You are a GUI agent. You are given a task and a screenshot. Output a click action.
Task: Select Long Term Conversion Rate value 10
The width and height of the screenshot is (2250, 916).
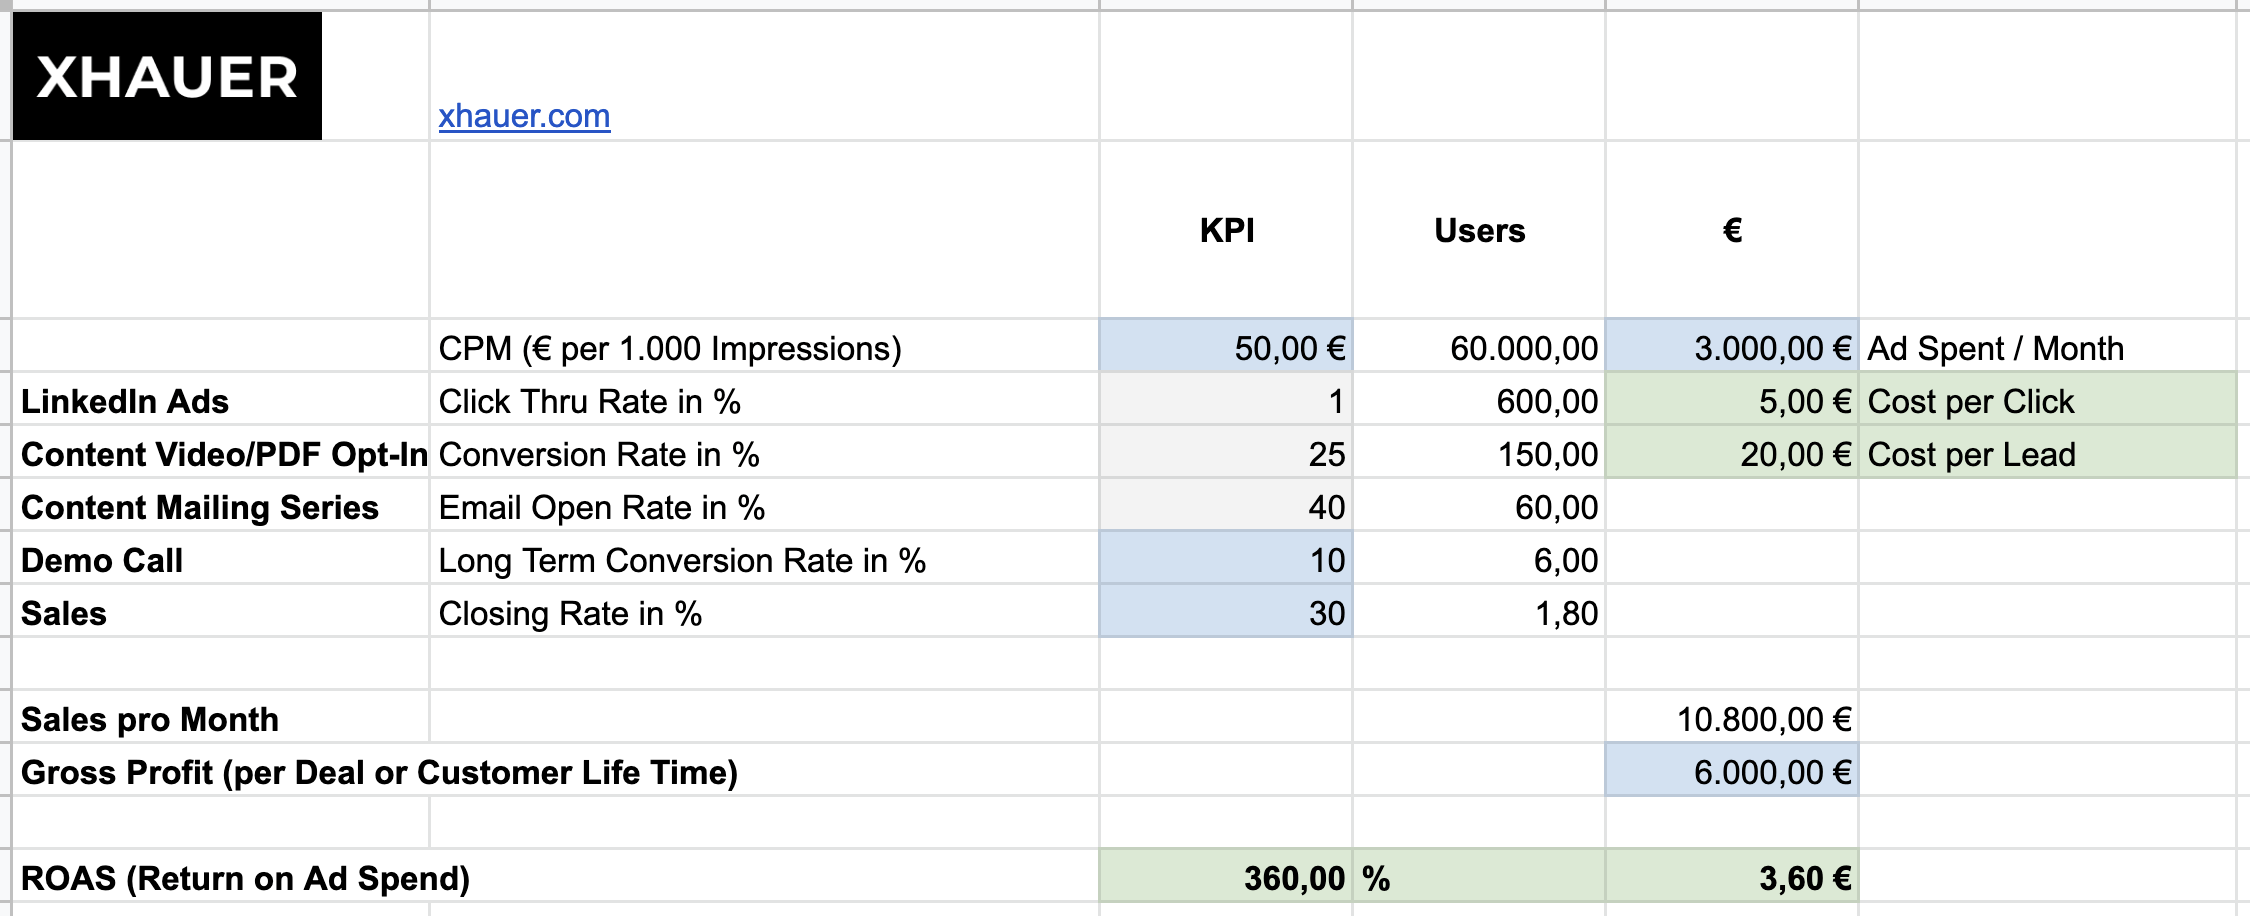[1226, 558]
